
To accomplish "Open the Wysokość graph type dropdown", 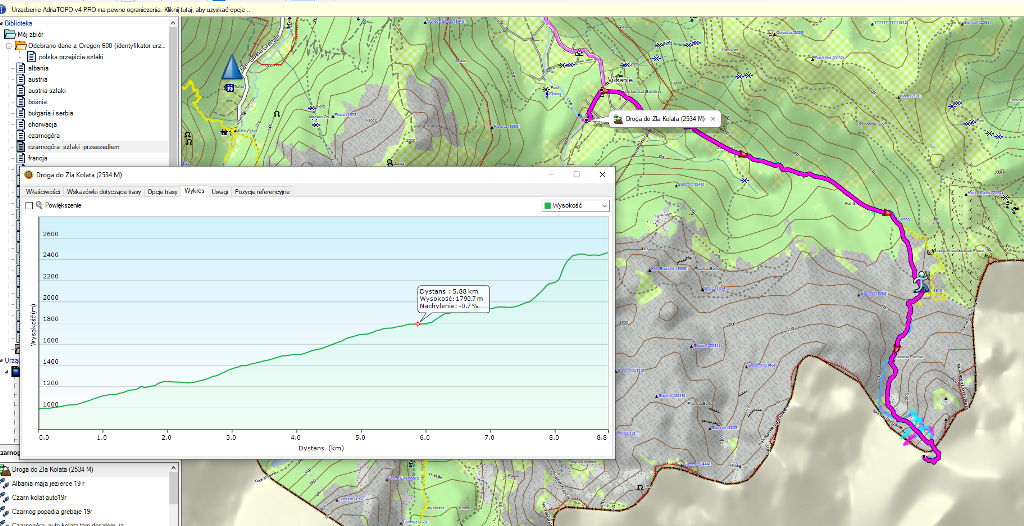I will (x=575, y=205).
